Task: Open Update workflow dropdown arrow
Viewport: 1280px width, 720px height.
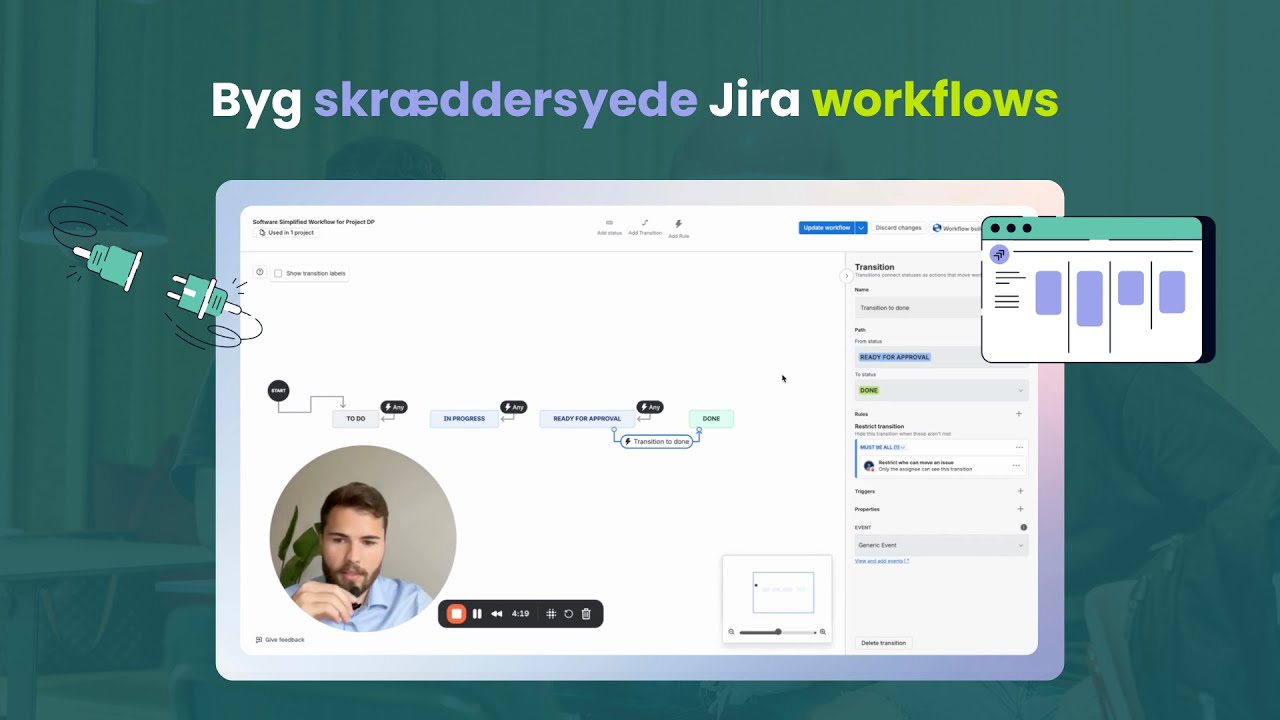Action: point(861,228)
